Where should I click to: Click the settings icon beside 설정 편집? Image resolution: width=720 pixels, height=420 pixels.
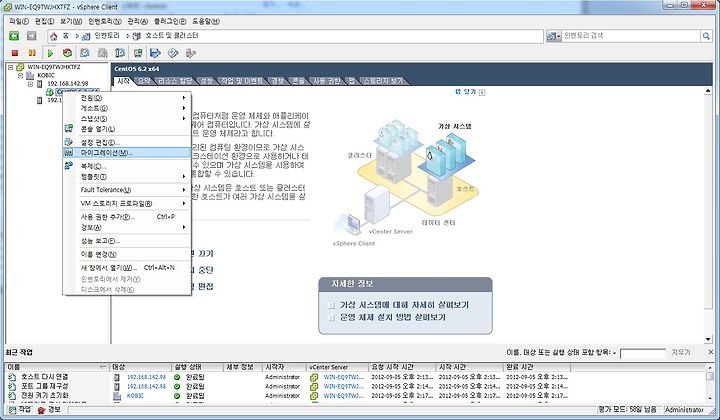69,142
